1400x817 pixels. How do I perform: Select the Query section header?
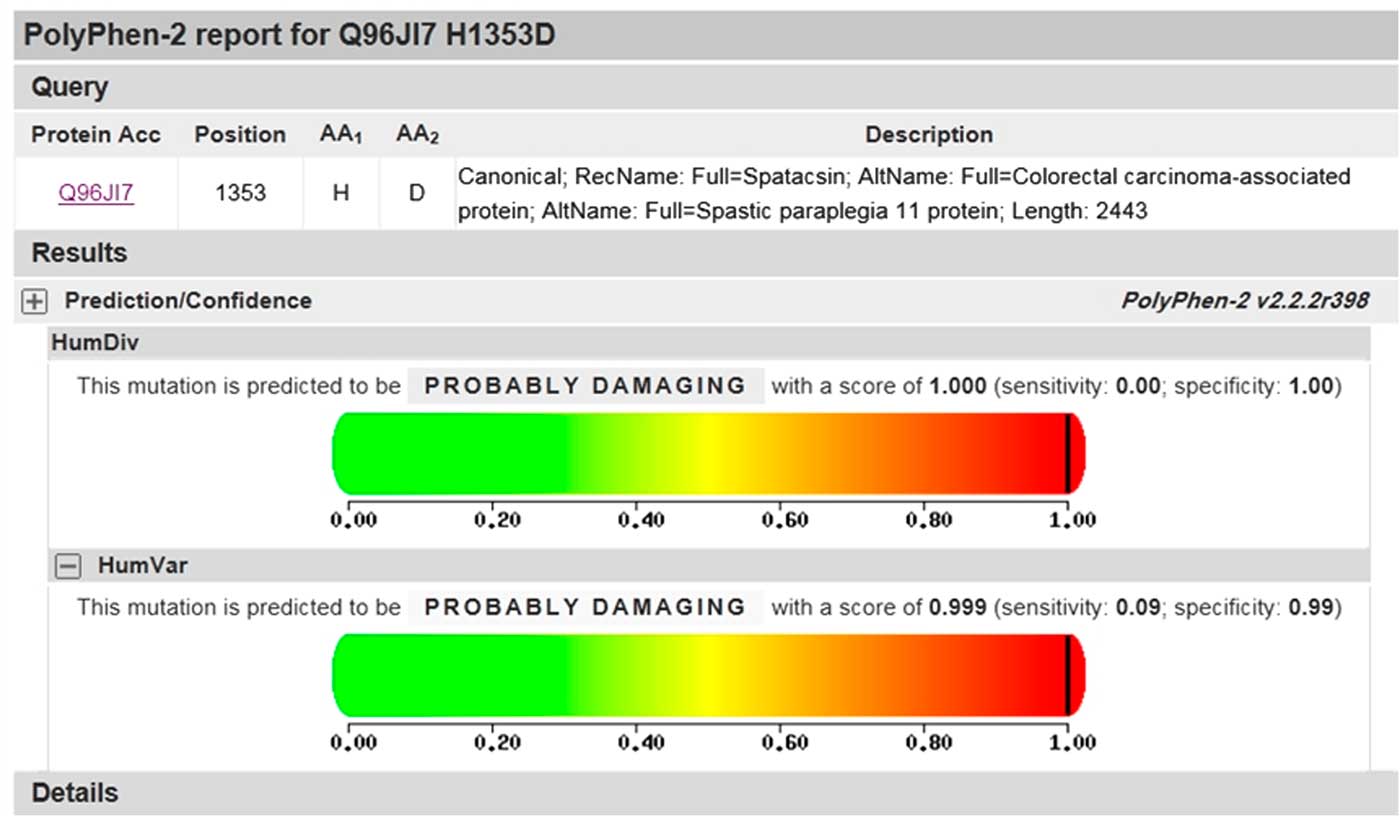point(70,87)
